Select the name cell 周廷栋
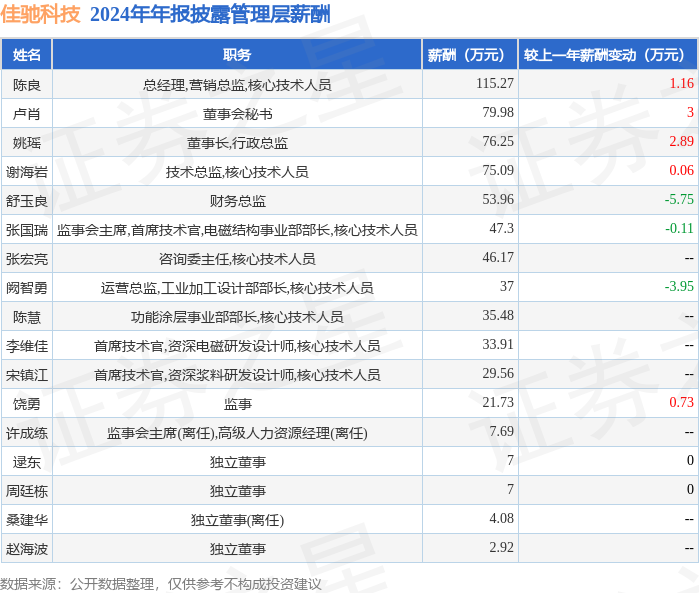The width and height of the screenshot is (699, 593). [x=27, y=491]
